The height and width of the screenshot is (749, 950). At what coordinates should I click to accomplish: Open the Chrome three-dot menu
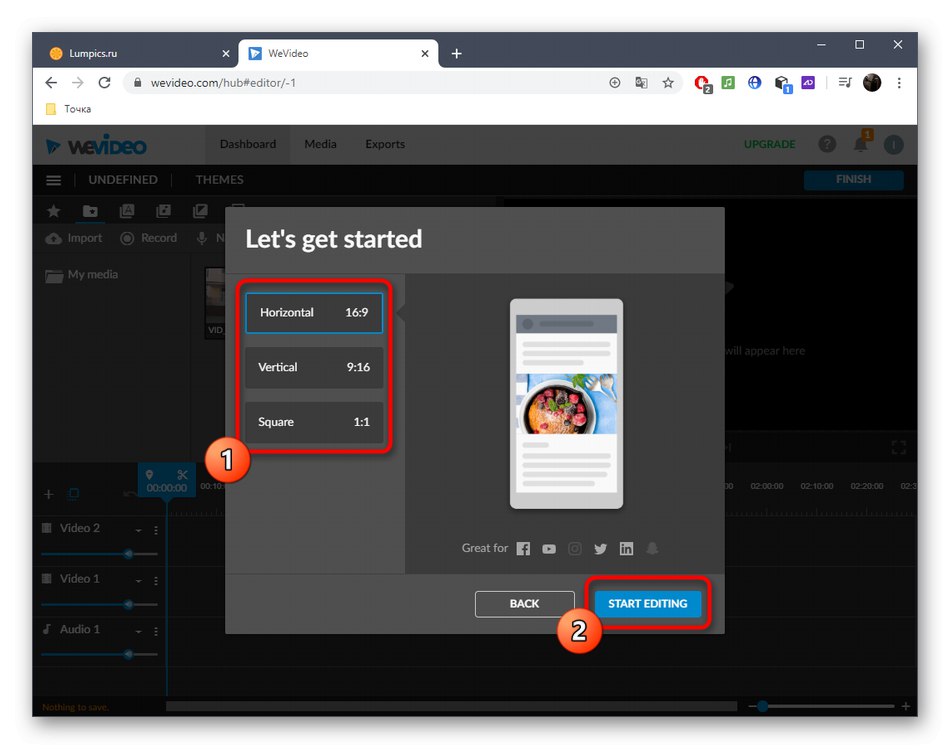coord(899,83)
